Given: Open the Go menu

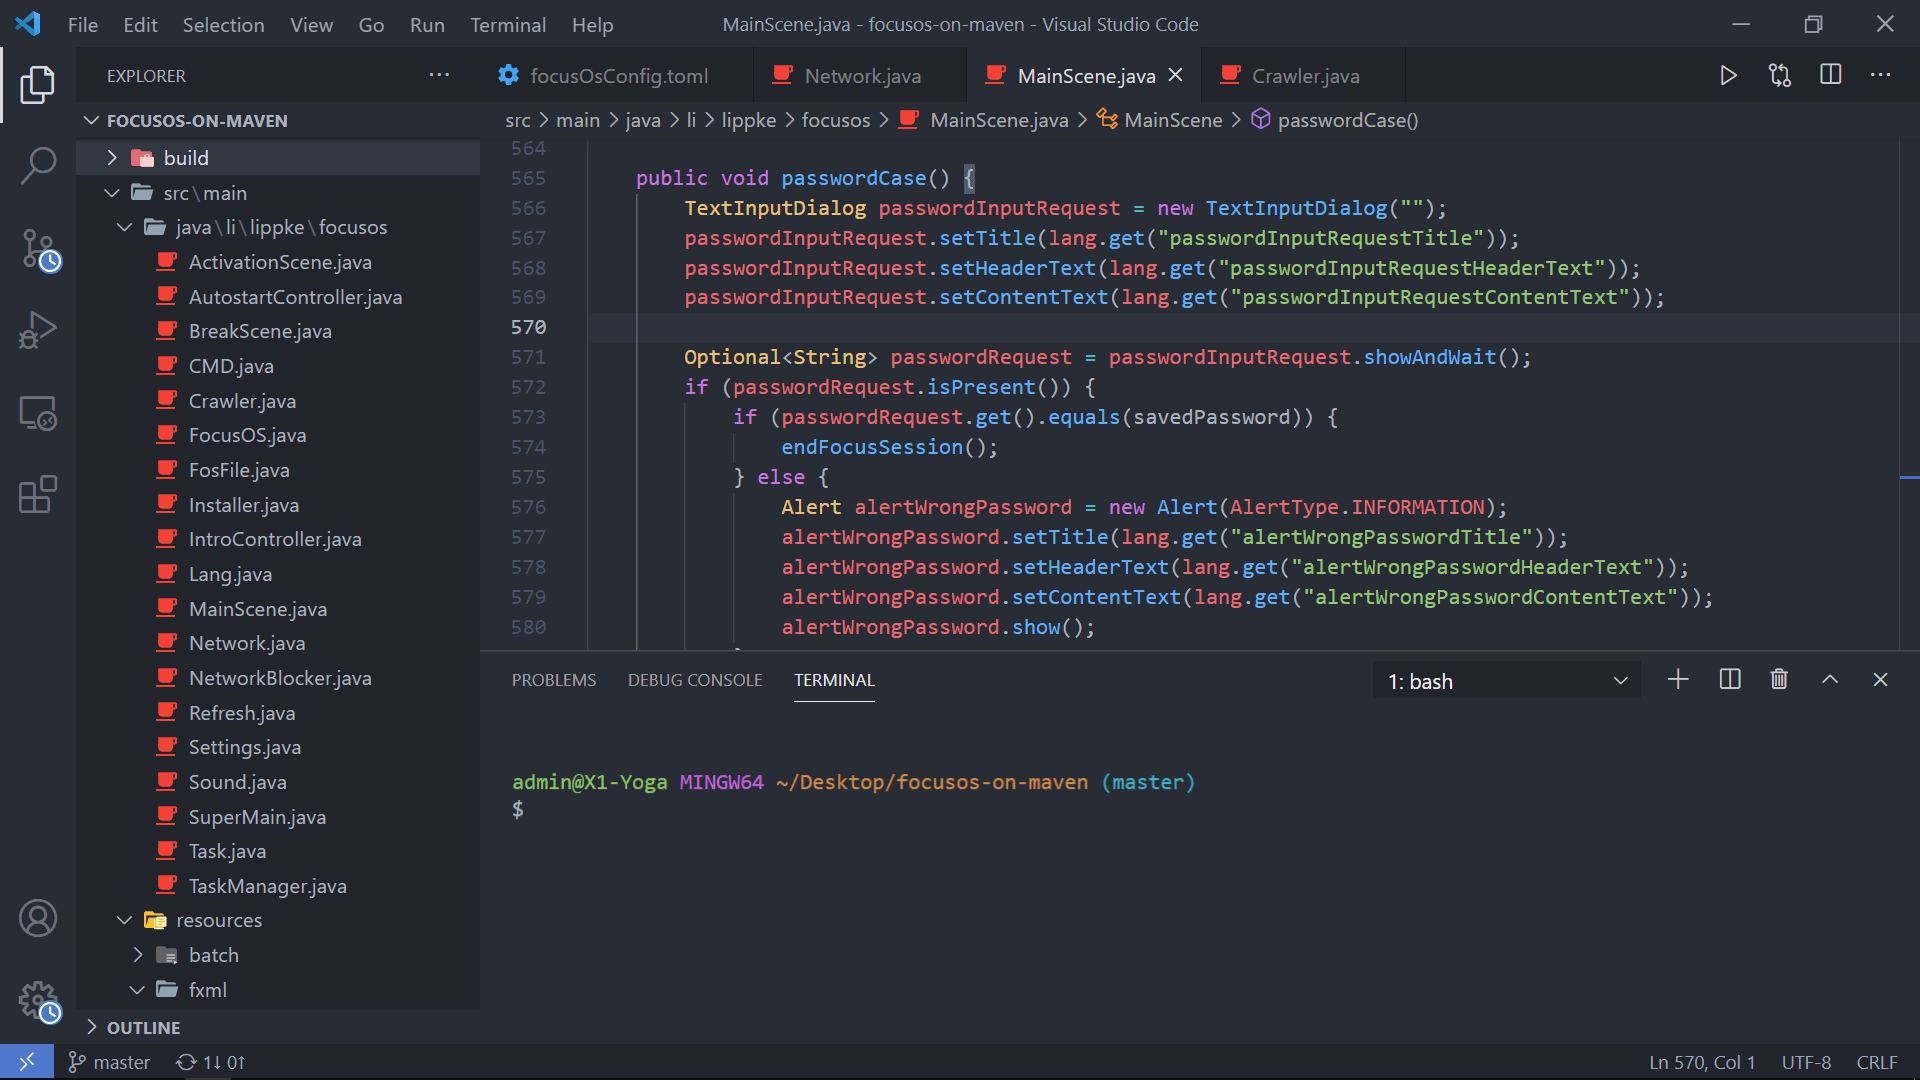Looking at the screenshot, I should click(371, 25).
